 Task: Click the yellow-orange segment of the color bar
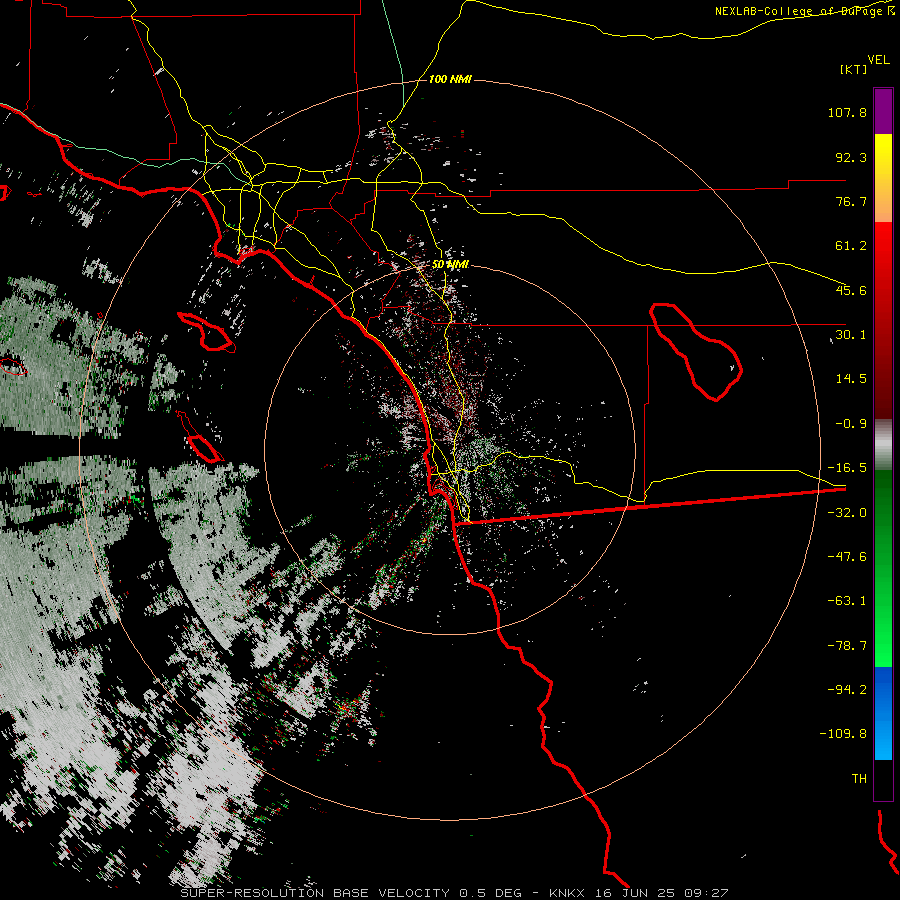tap(883, 178)
